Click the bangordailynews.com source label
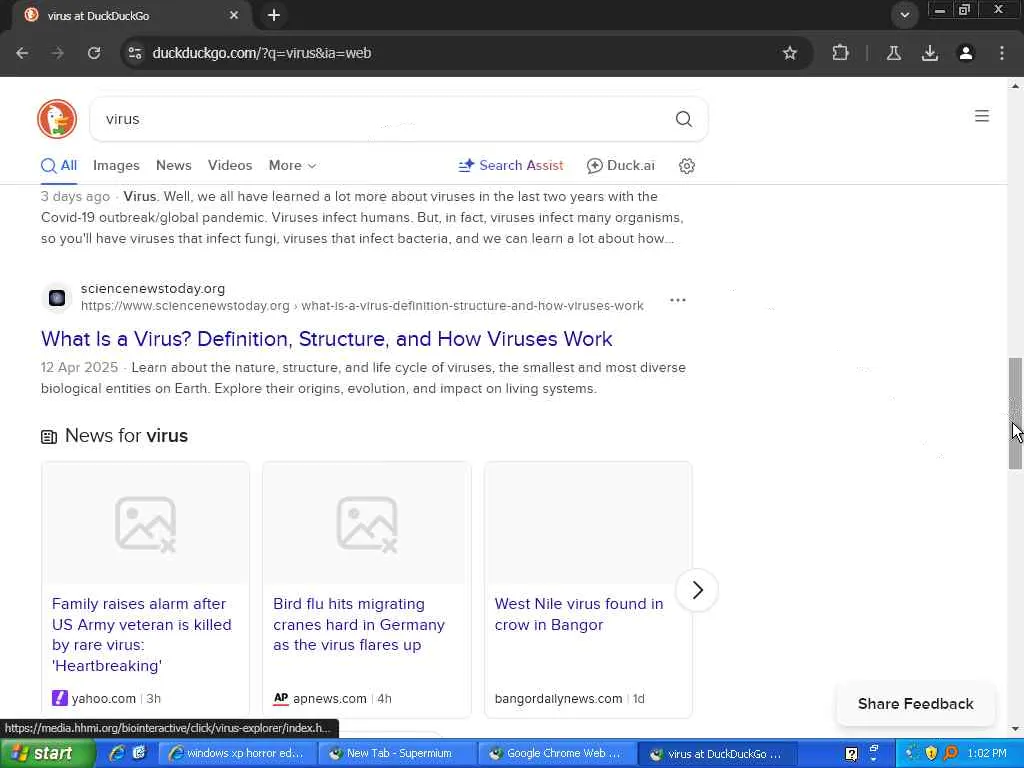 [558, 699]
